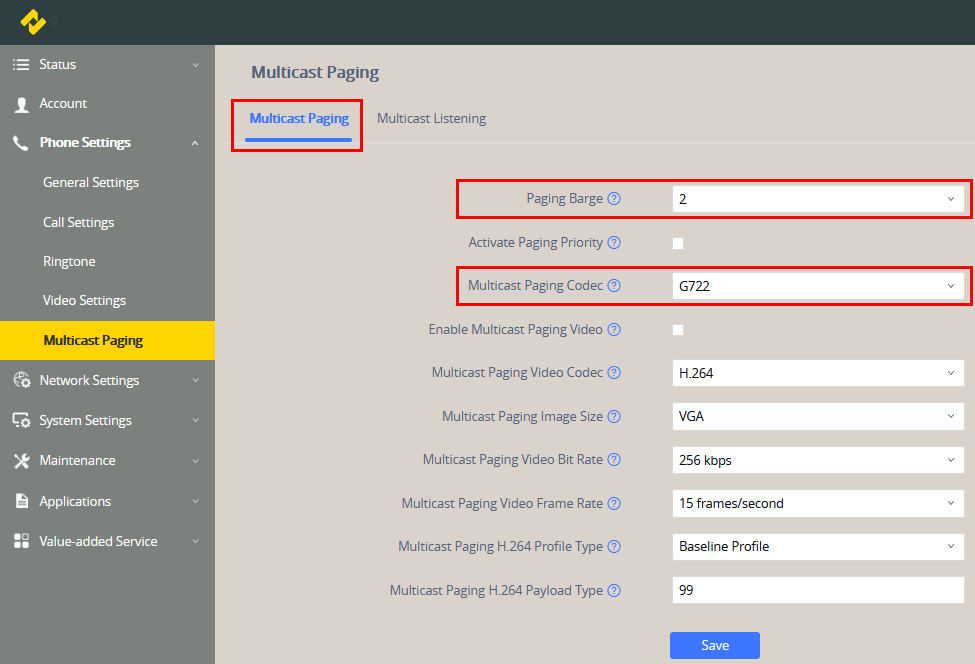The image size is (975, 664).
Task: Click the Network Settings label
Action: 89,380
